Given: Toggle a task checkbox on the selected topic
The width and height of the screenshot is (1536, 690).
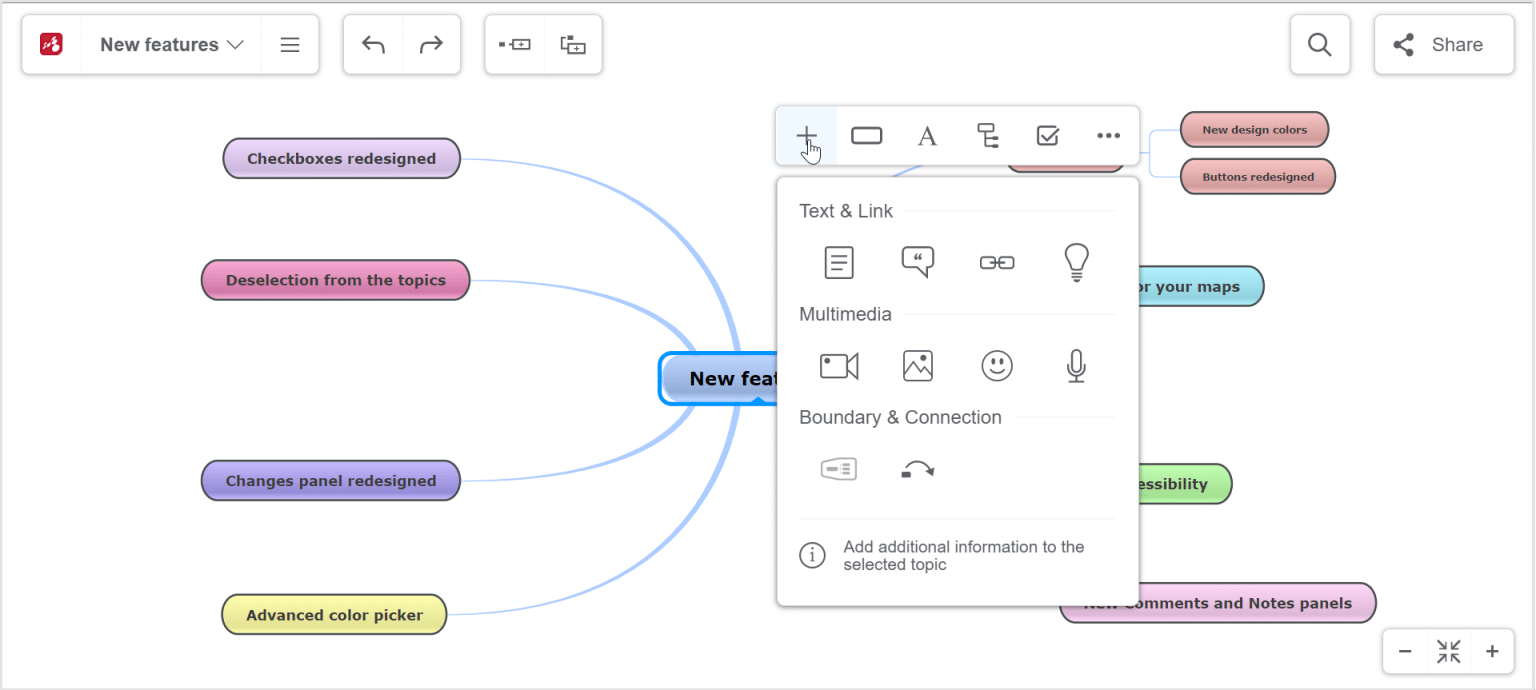Looking at the screenshot, I should pos(1047,135).
